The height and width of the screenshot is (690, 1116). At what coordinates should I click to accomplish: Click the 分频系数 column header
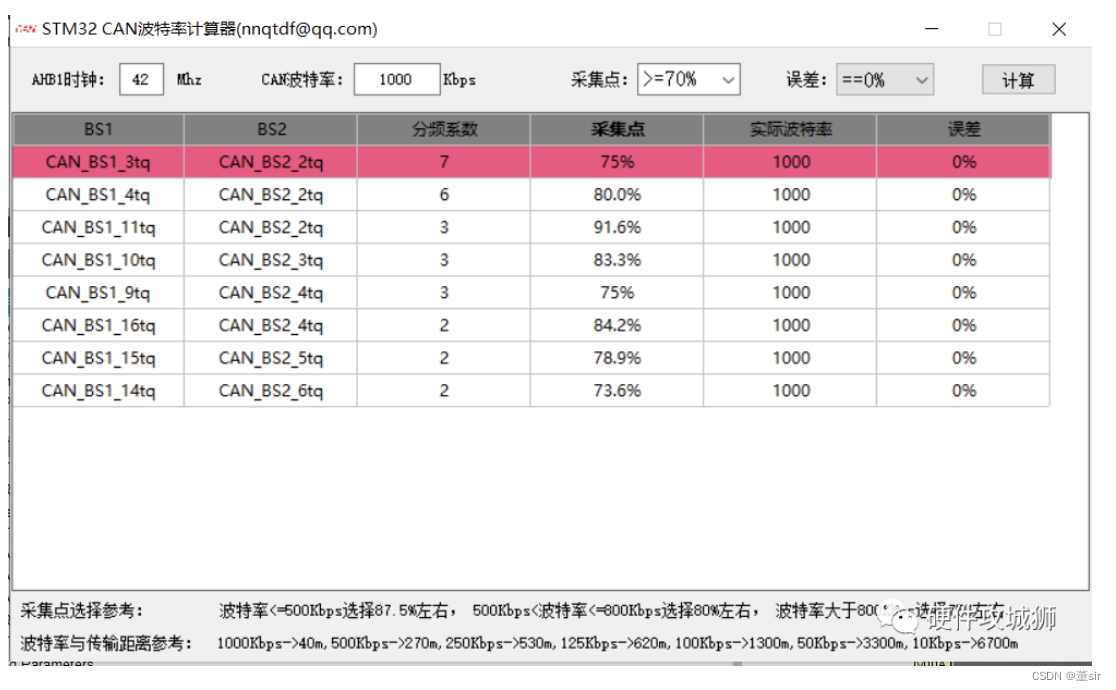(442, 128)
